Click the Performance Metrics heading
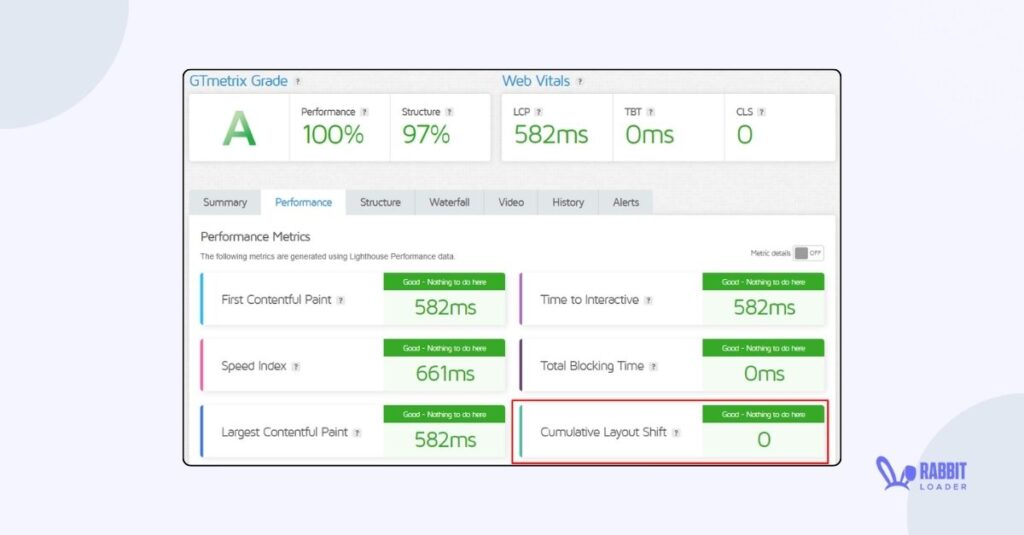 pos(255,236)
